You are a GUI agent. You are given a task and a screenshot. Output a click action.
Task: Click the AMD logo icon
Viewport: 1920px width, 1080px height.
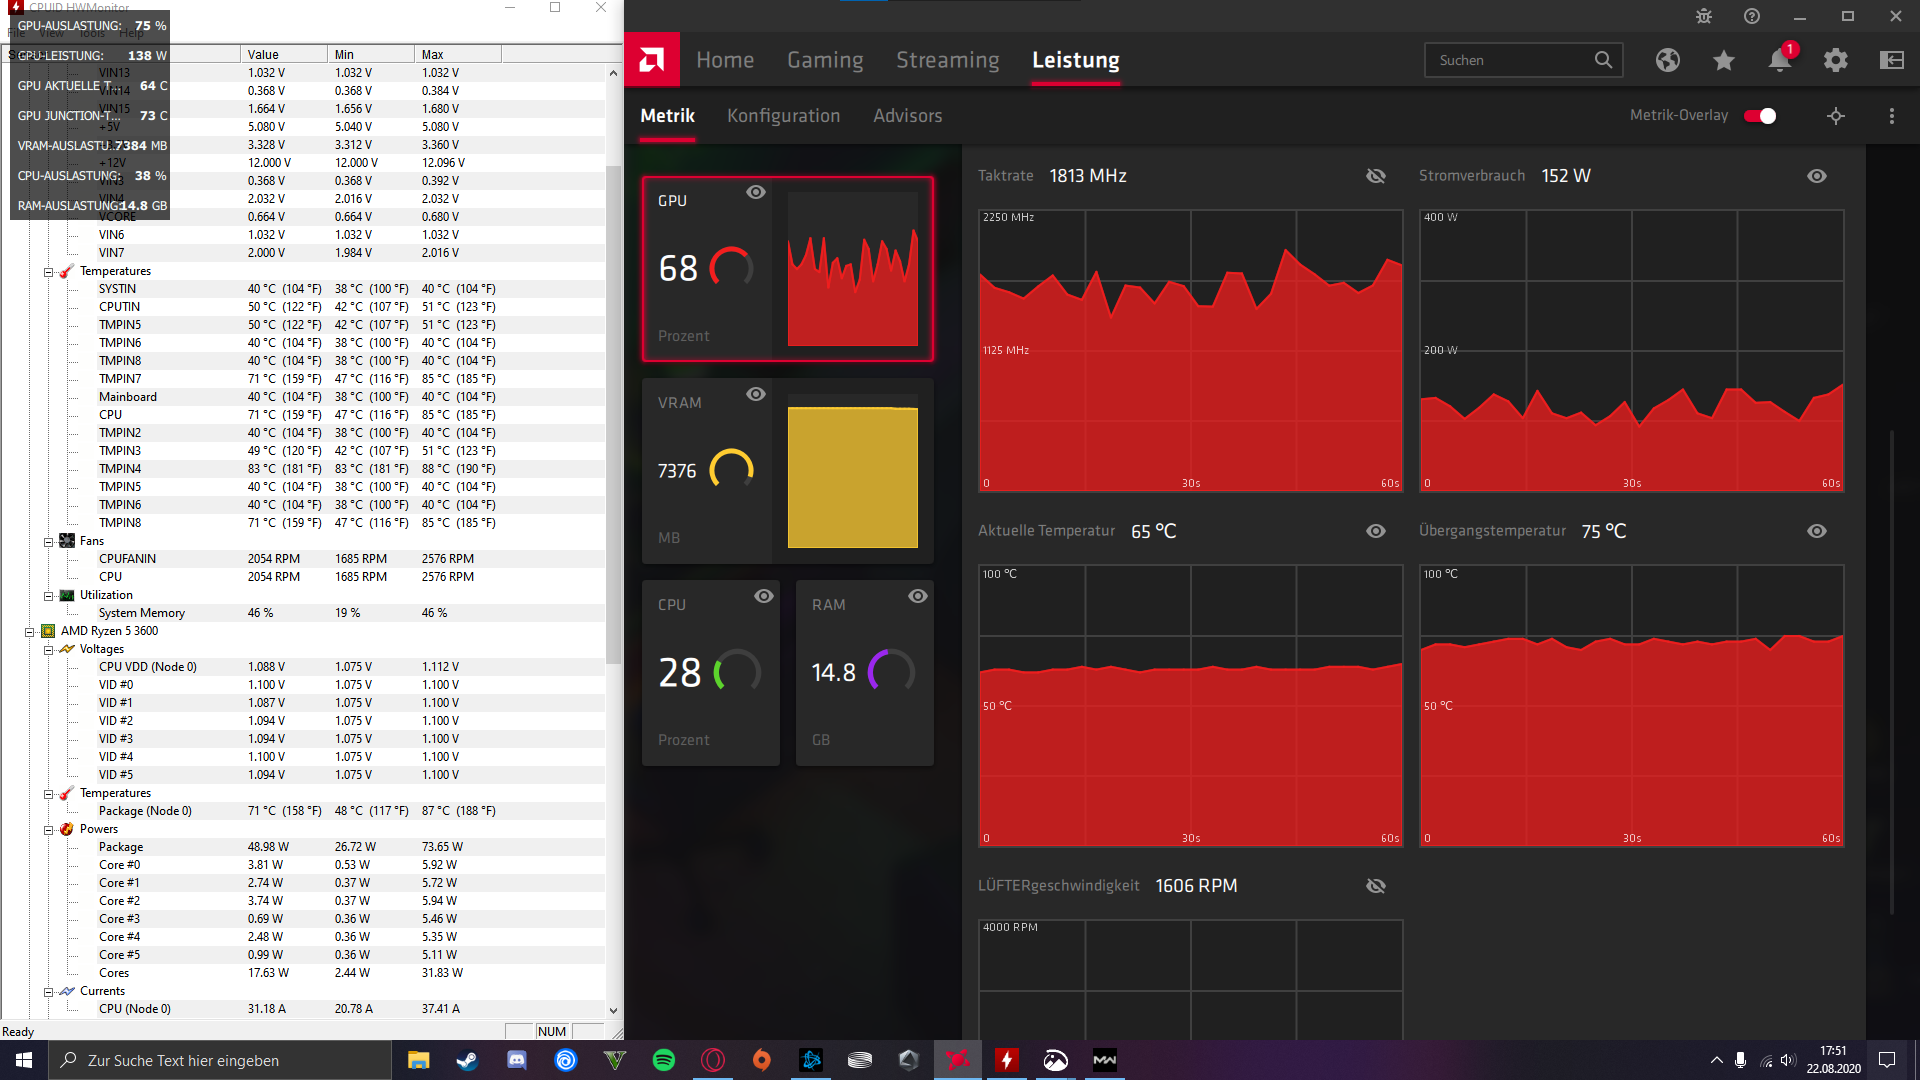click(x=652, y=60)
